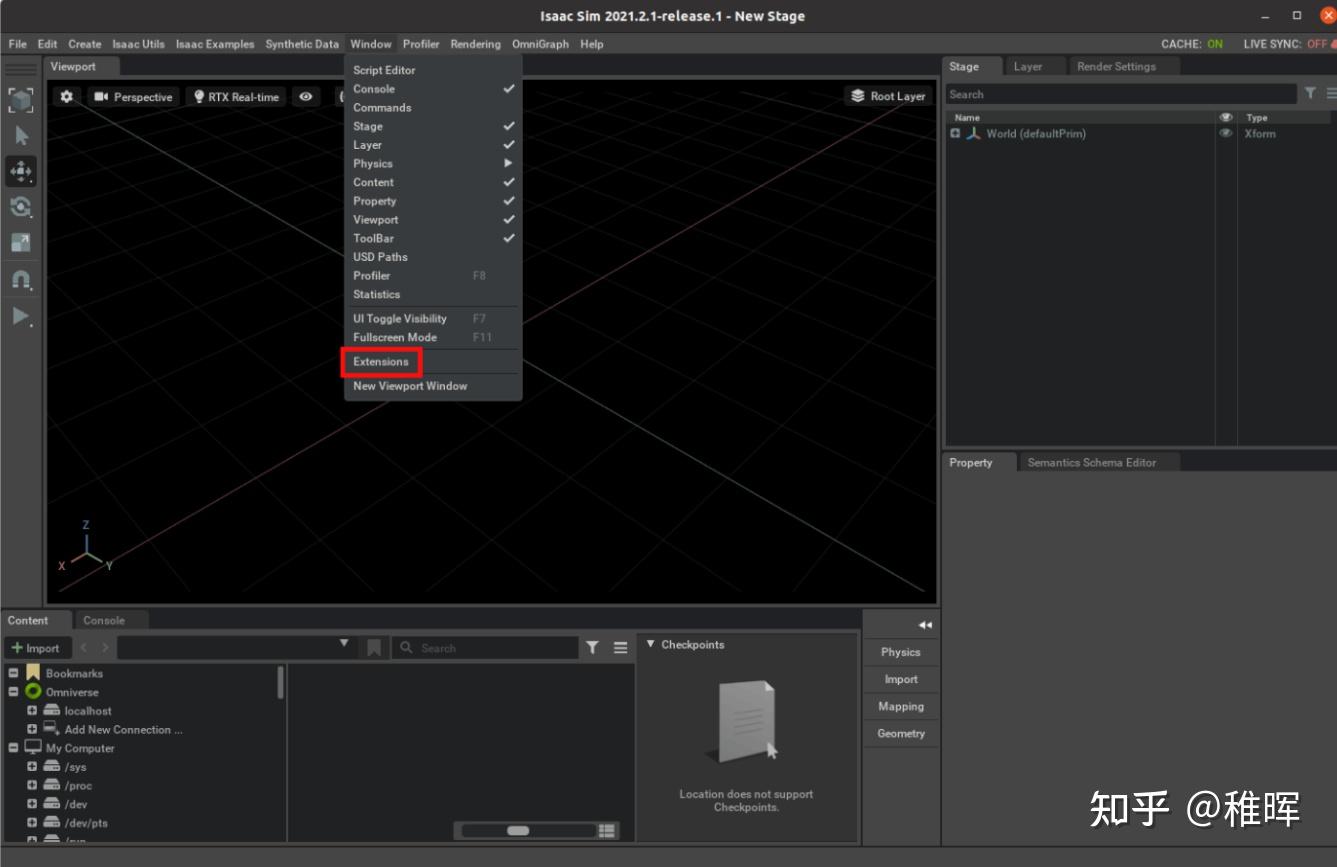This screenshot has width=1337, height=867.
Task: Expand the /sys folder node
Action: (32, 767)
